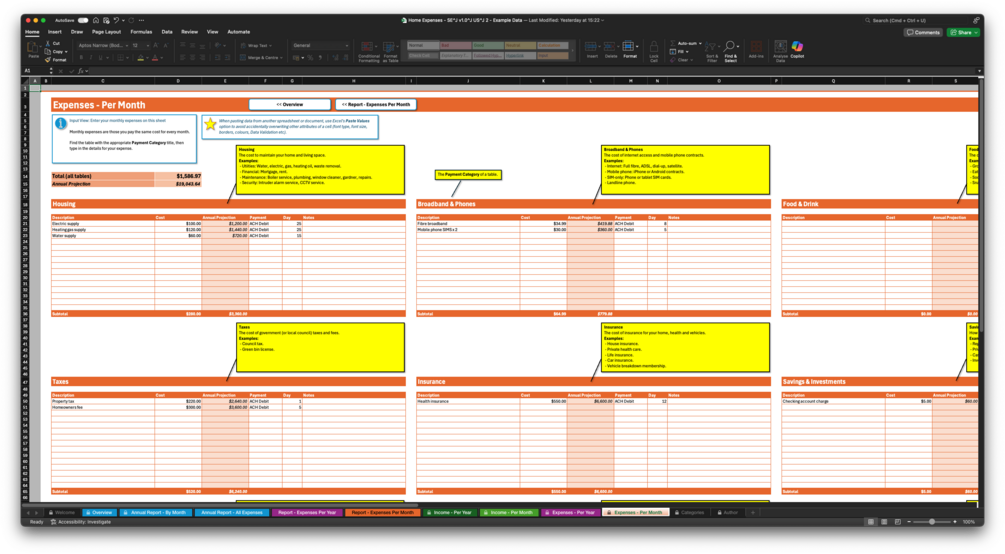Open the font size dropdown

click(x=147, y=46)
